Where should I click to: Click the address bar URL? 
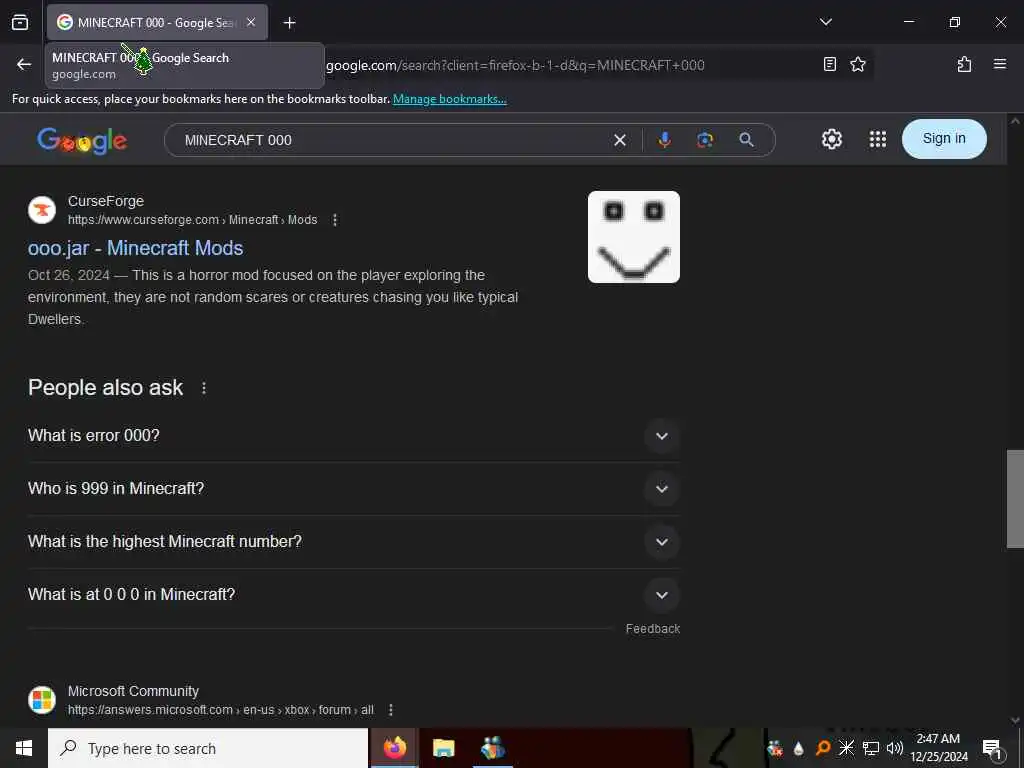(x=515, y=65)
